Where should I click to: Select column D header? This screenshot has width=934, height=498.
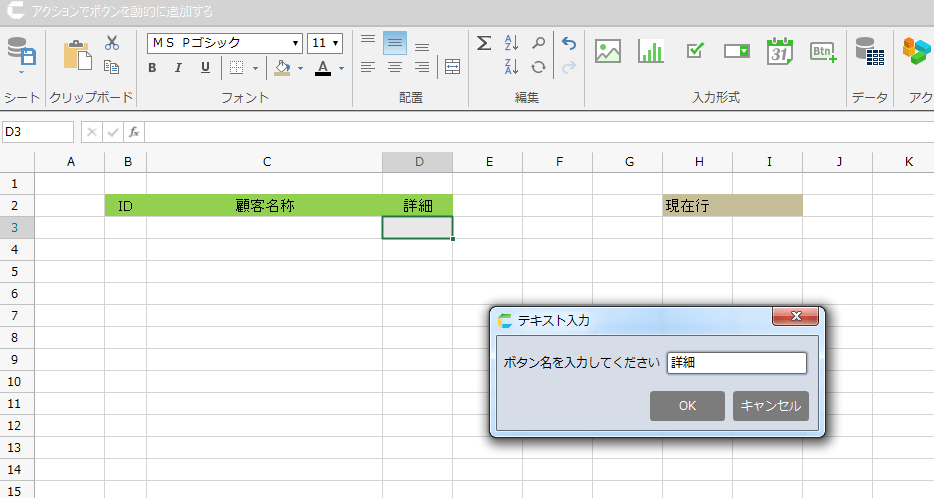418,162
